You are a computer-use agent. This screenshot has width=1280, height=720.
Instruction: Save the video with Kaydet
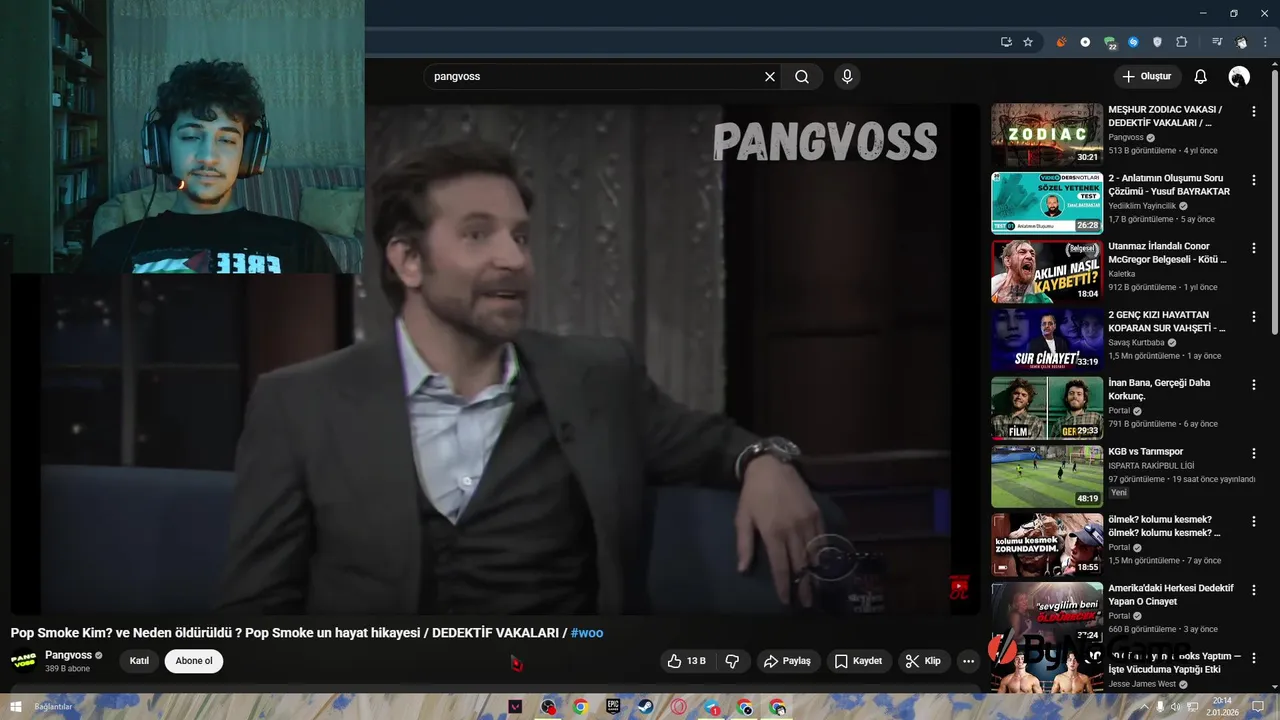tap(858, 661)
